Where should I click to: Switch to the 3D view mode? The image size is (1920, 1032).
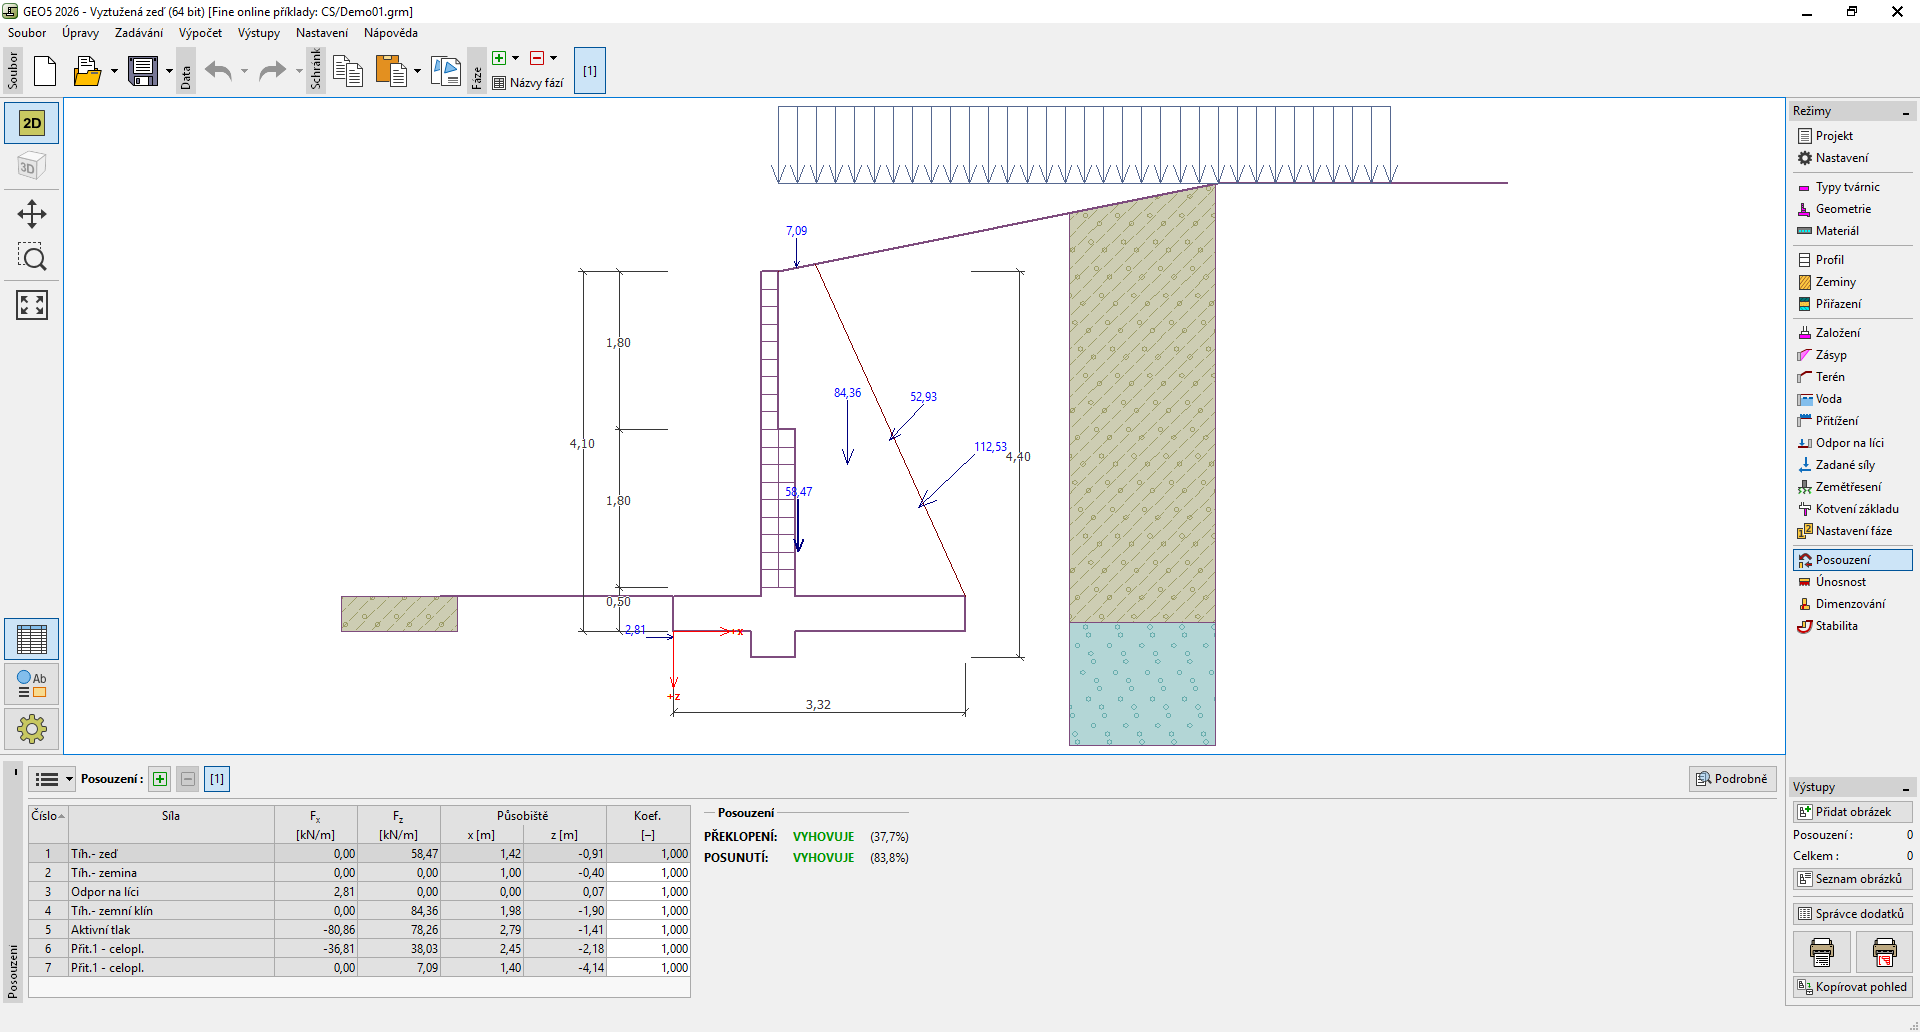(32, 166)
